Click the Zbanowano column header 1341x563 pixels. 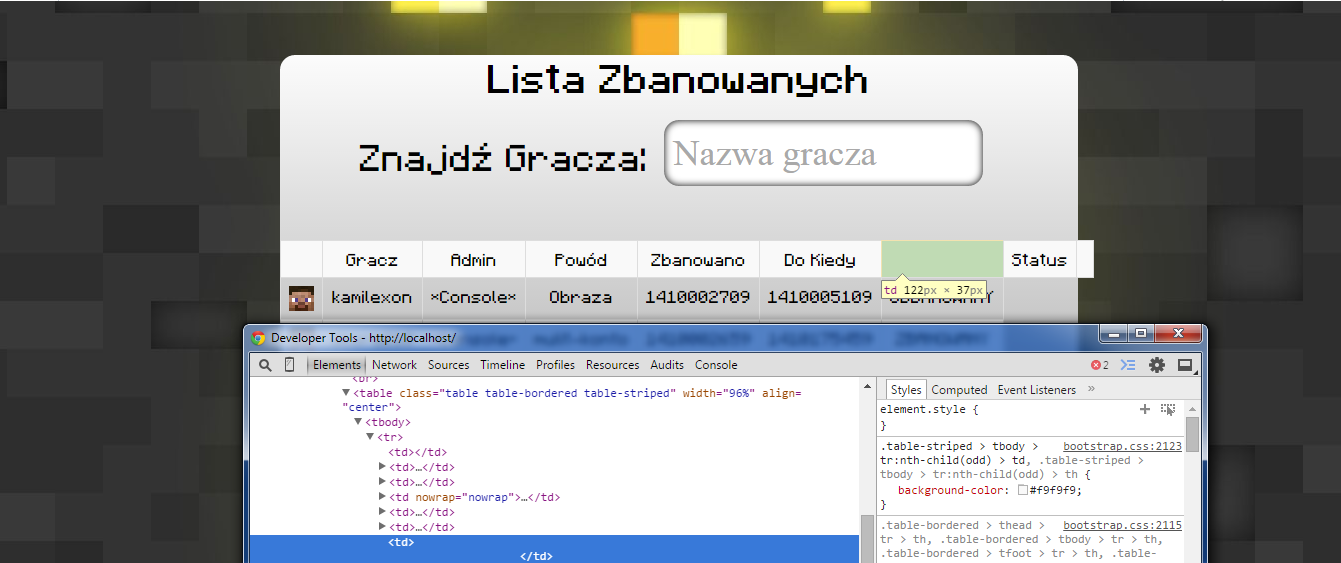click(698, 260)
